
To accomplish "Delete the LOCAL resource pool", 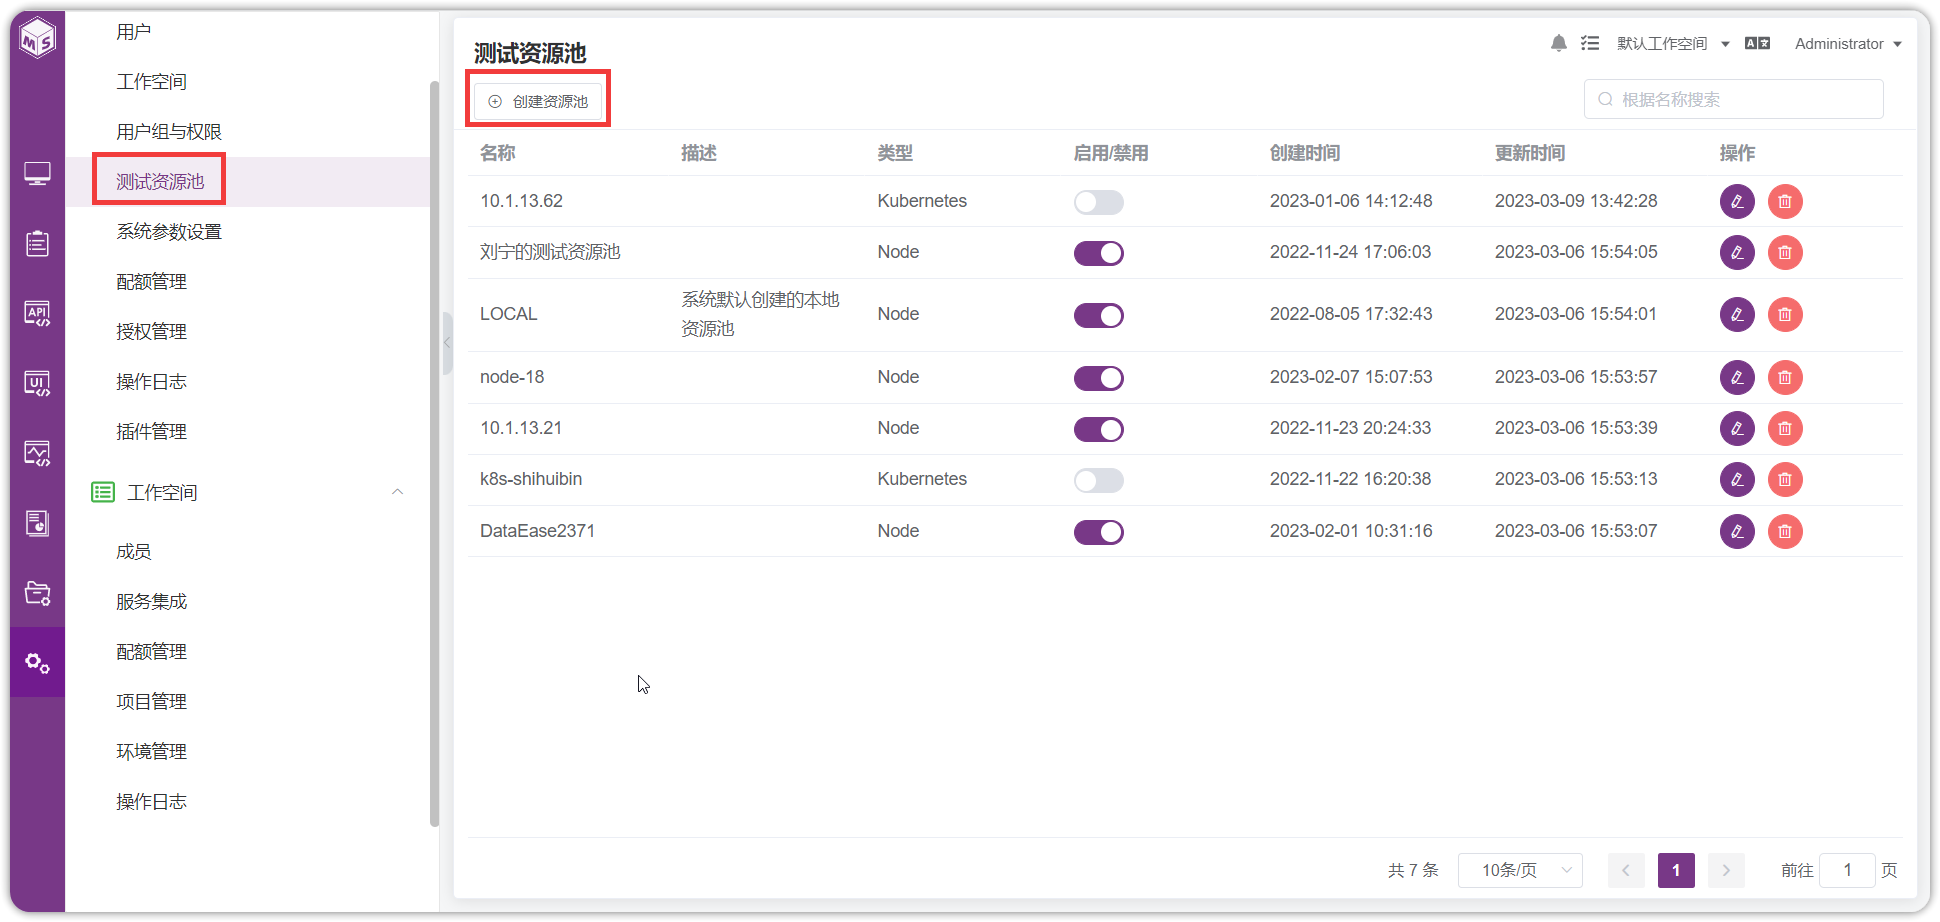I will (x=1785, y=315).
